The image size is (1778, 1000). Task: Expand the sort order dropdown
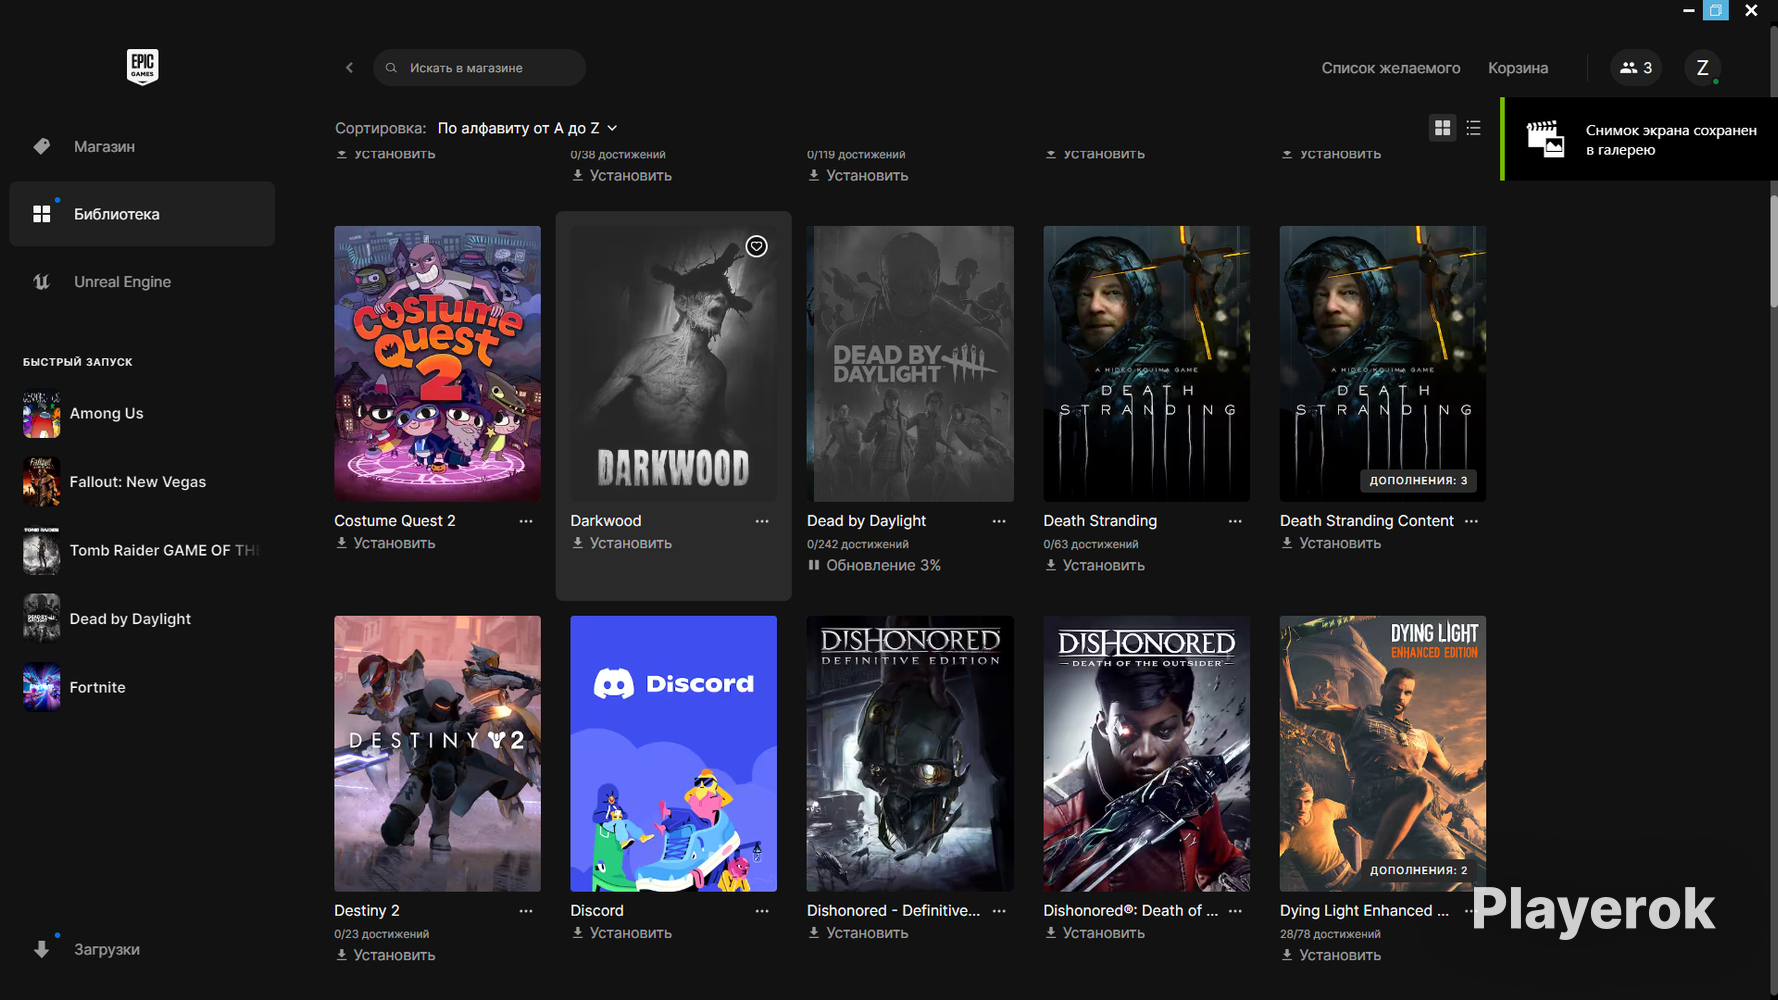[x=527, y=128]
